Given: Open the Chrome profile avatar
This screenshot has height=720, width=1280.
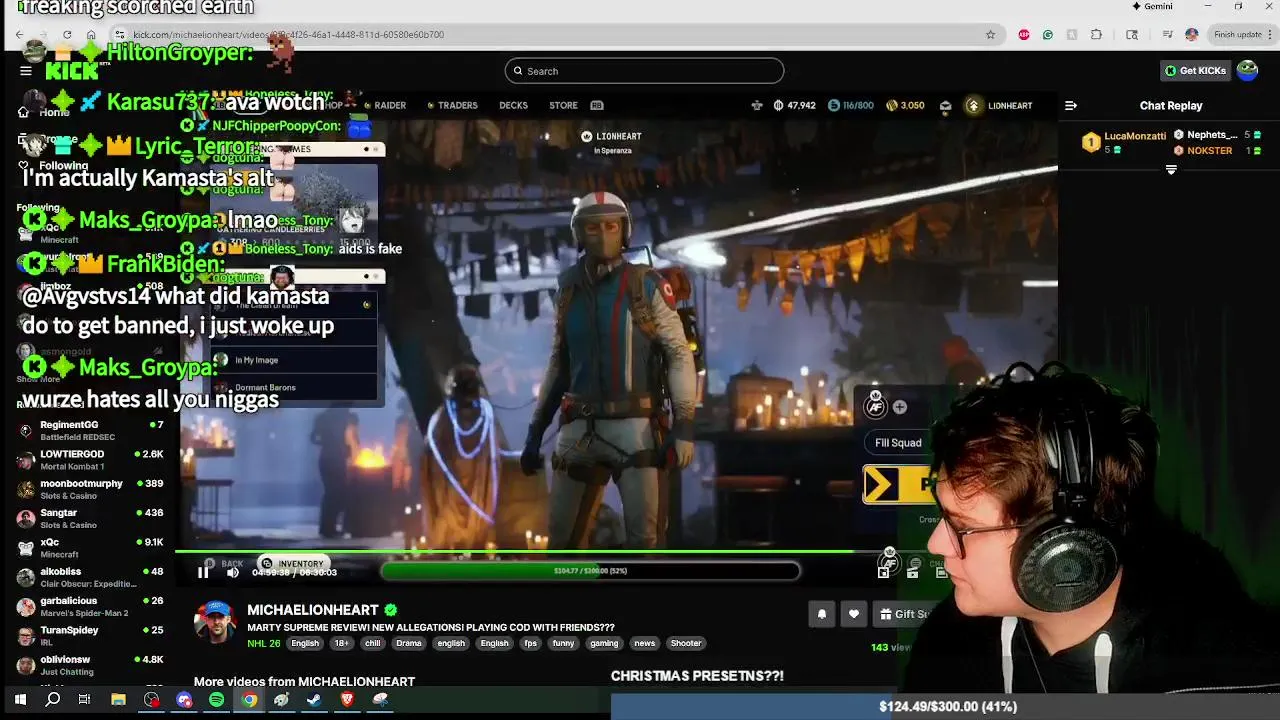Looking at the screenshot, I should pos(1191,34).
